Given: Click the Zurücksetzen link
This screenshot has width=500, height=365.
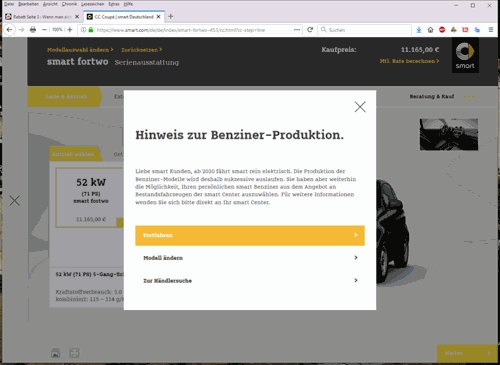Looking at the screenshot, I should pos(141,50).
